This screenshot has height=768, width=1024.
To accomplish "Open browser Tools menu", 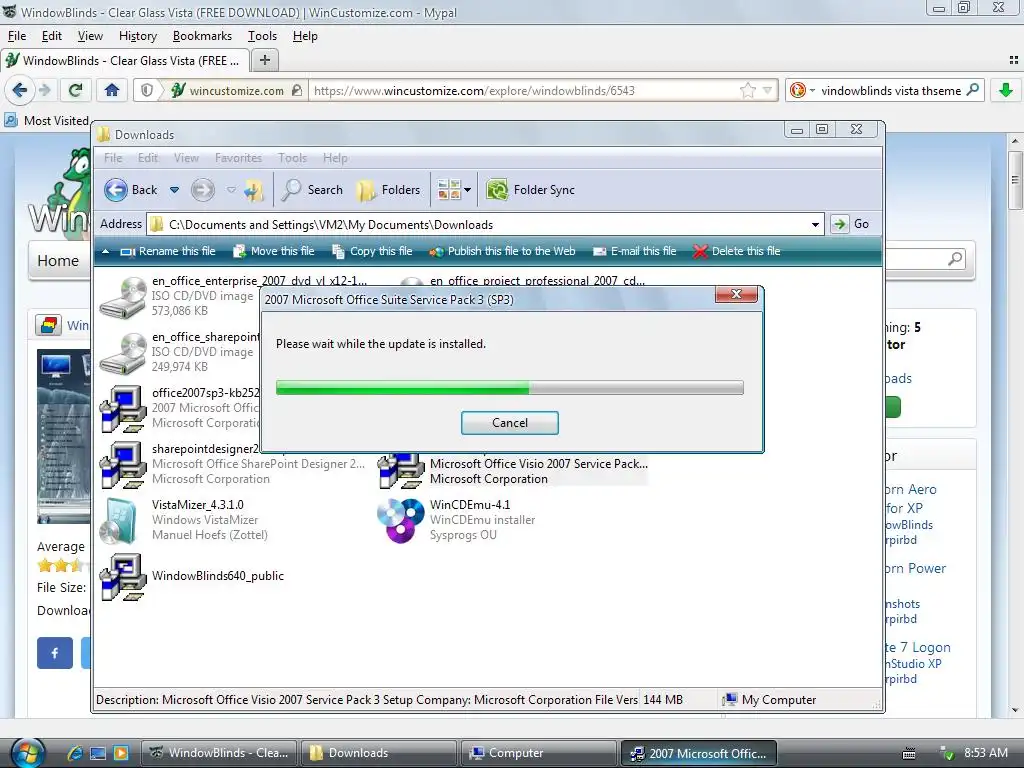I will pos(262,36).
